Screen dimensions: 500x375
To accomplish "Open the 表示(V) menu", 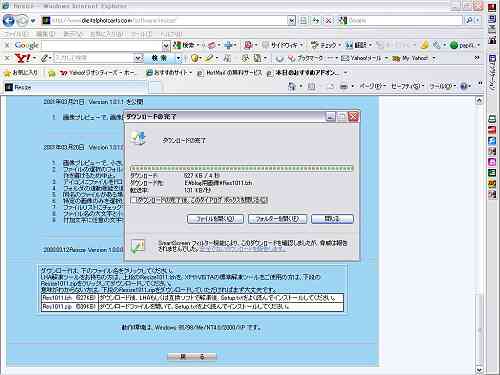I will [73, 34].
